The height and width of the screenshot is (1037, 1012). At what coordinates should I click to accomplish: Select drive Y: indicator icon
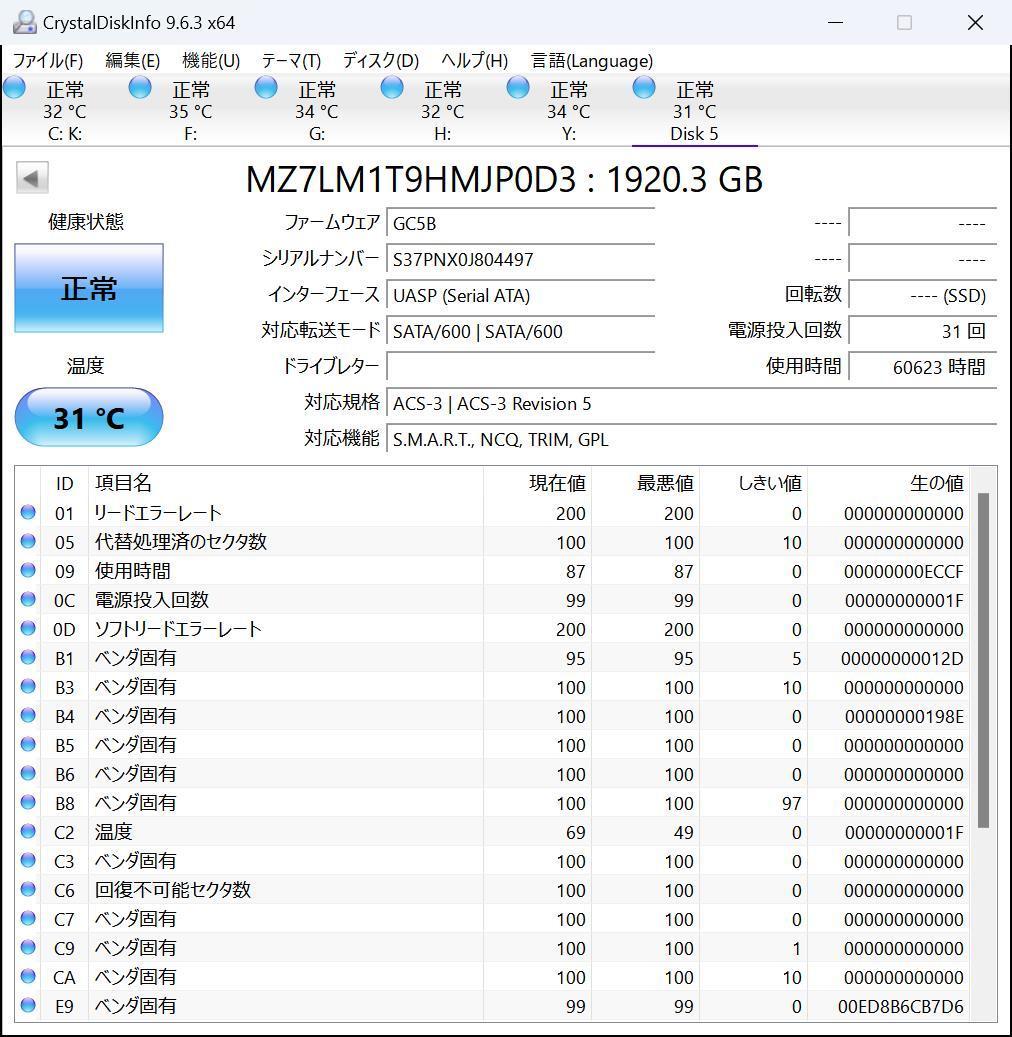tap(517, 87)
